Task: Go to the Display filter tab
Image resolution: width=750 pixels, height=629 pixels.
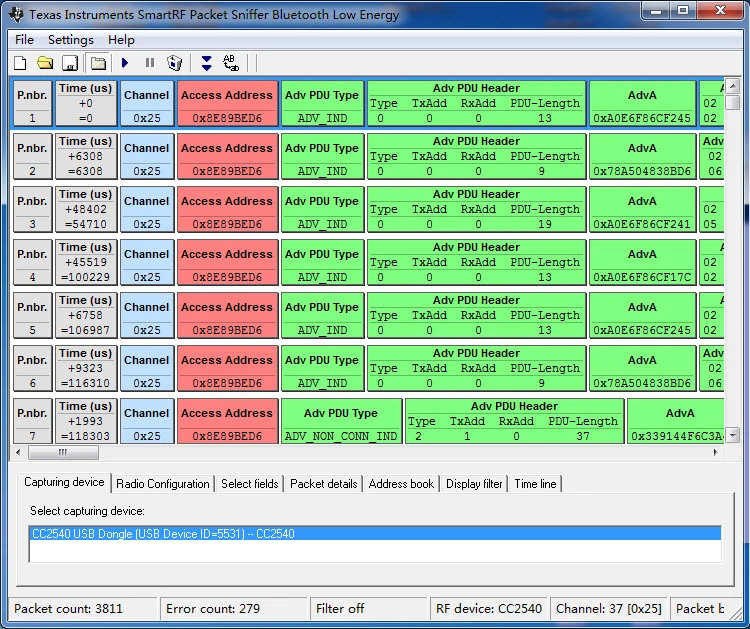Action: pyautogui.click(x=475, y=484)
